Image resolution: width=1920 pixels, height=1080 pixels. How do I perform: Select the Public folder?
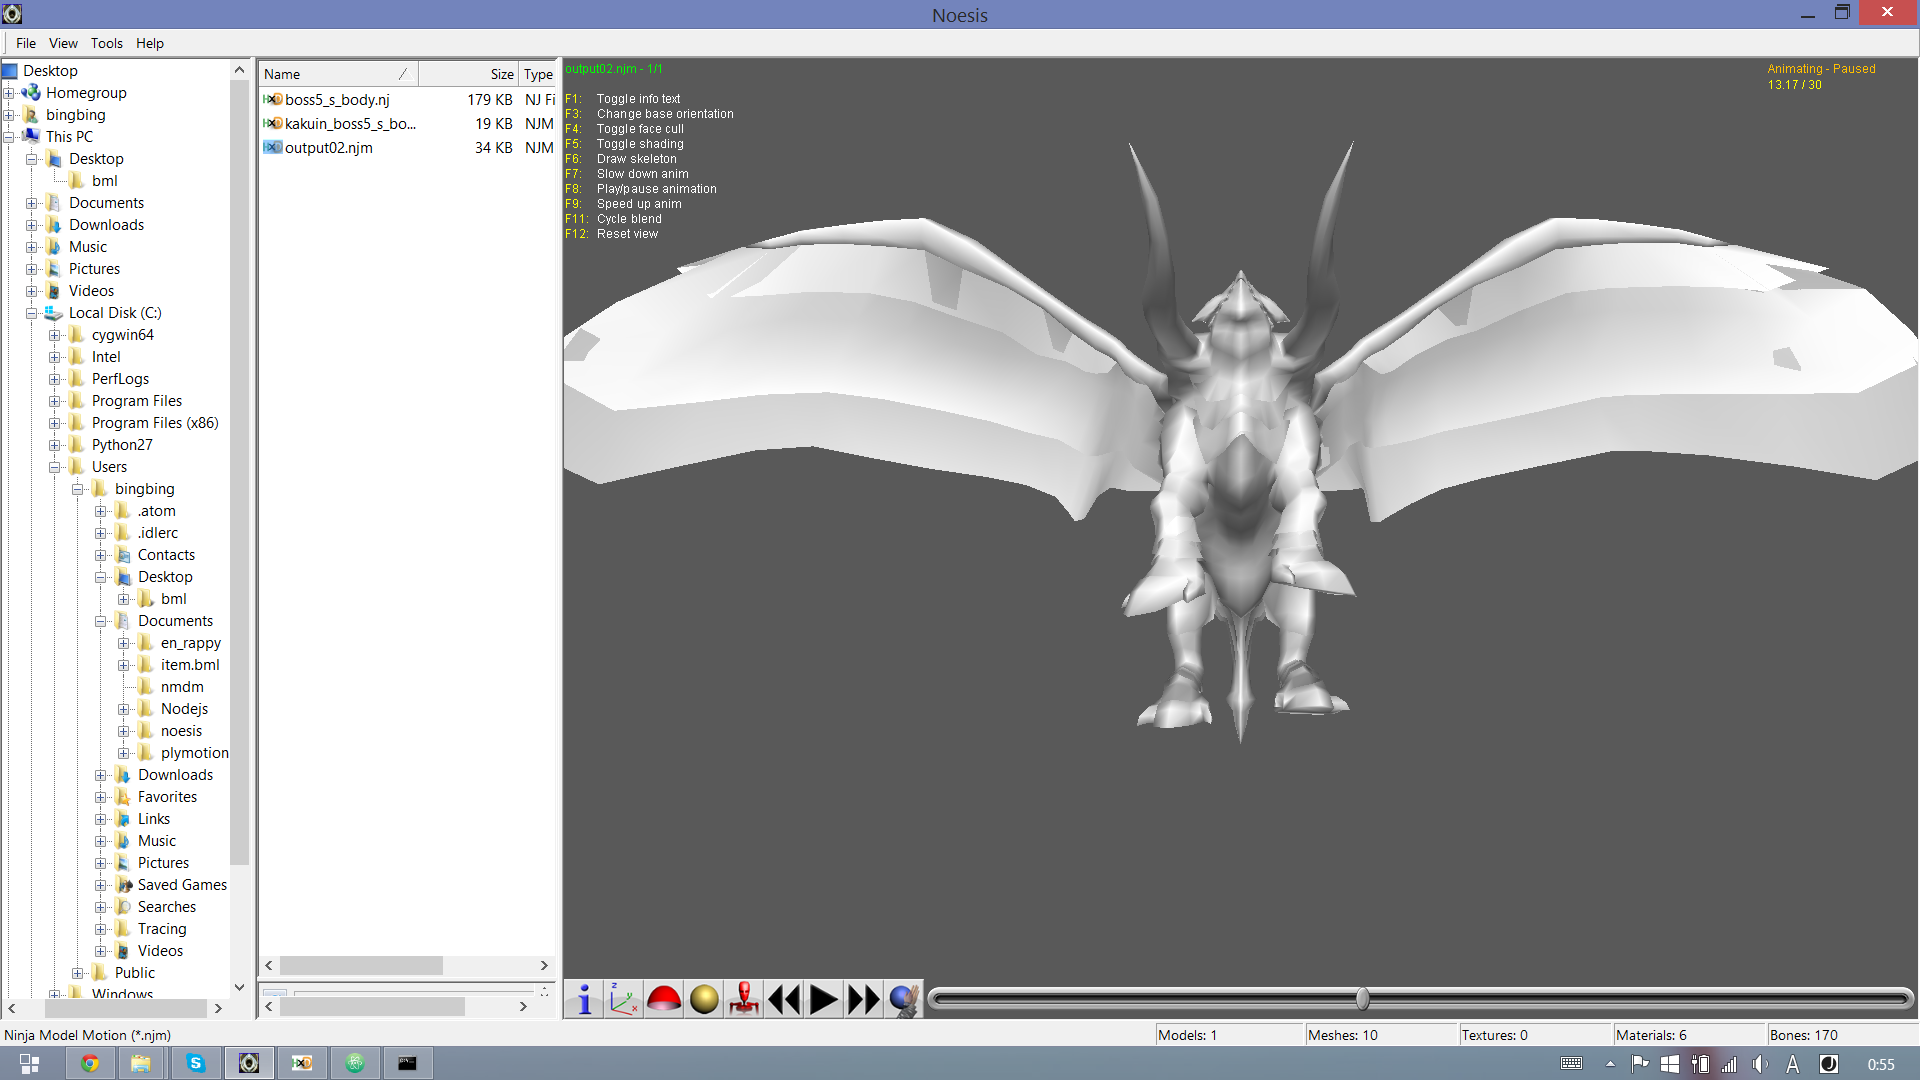(x=134, y=973)
